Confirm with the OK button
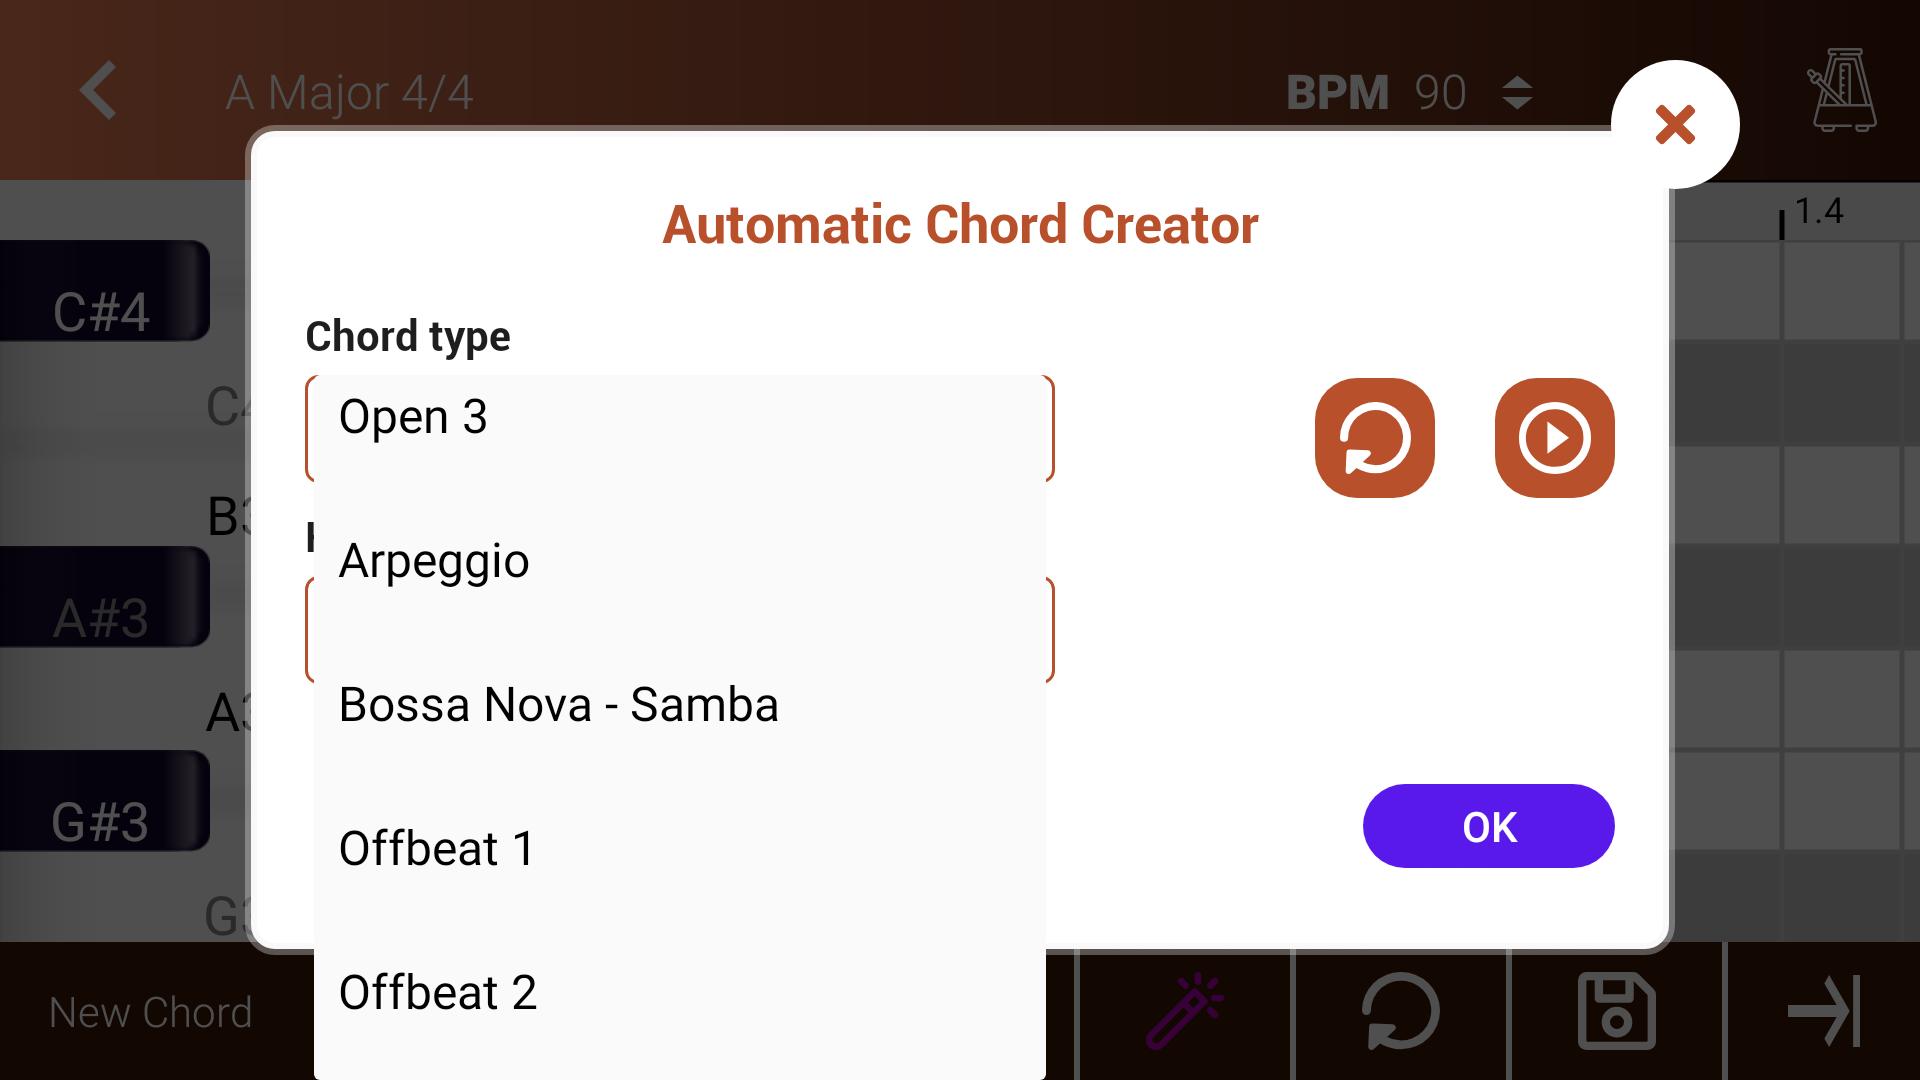1920x1080 pixels. point(1488,826)
